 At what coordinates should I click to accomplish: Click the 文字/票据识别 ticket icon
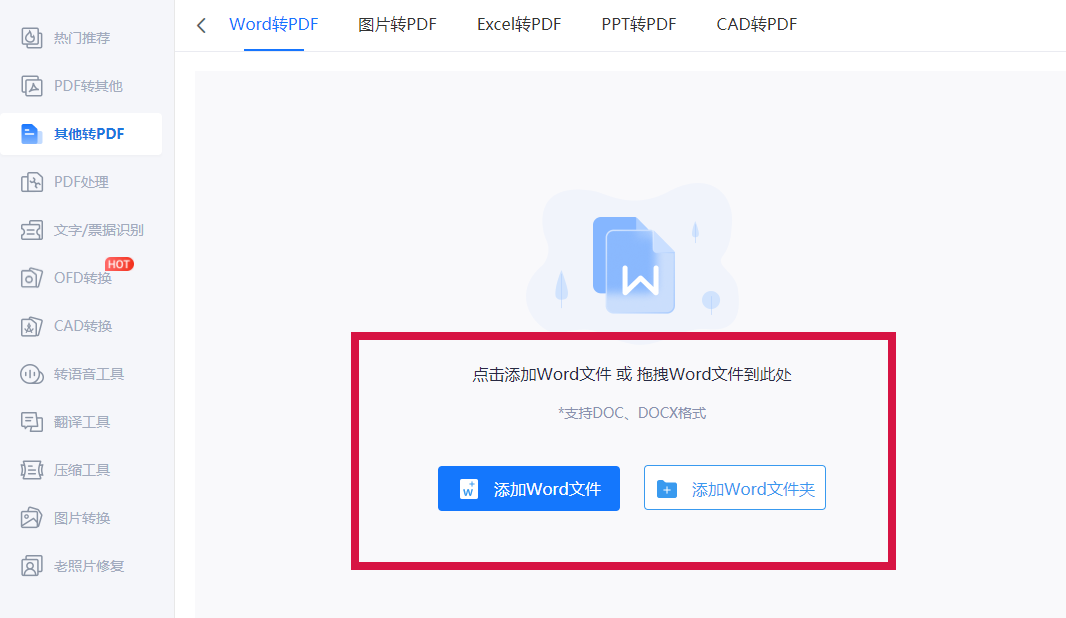click(x=31, y=230)
